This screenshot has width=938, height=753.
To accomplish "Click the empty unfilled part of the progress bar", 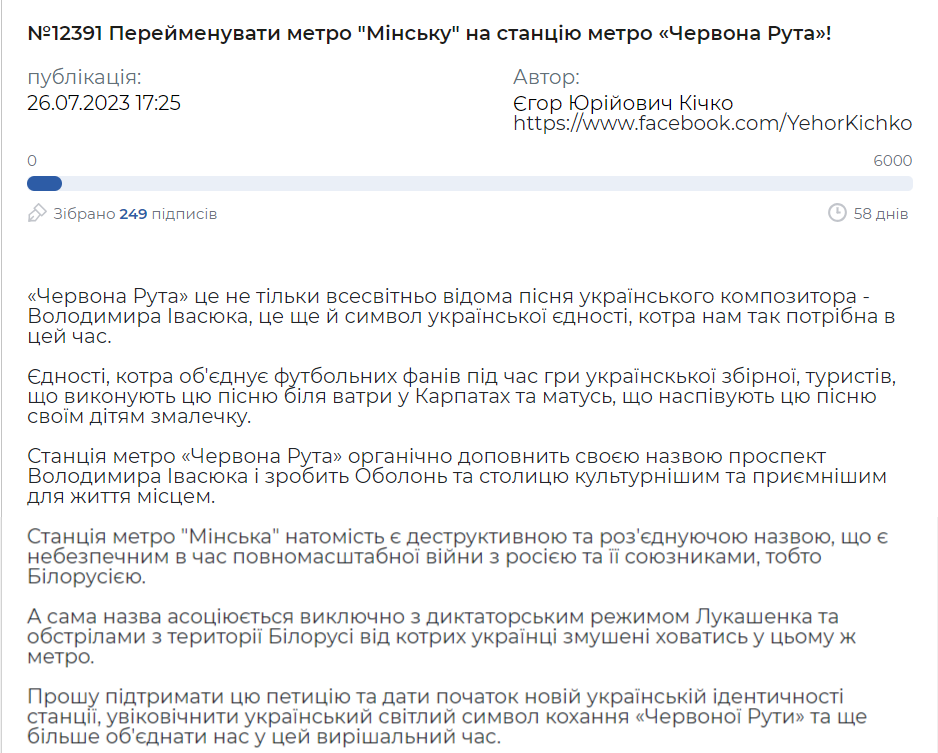I will click(480, 184).
